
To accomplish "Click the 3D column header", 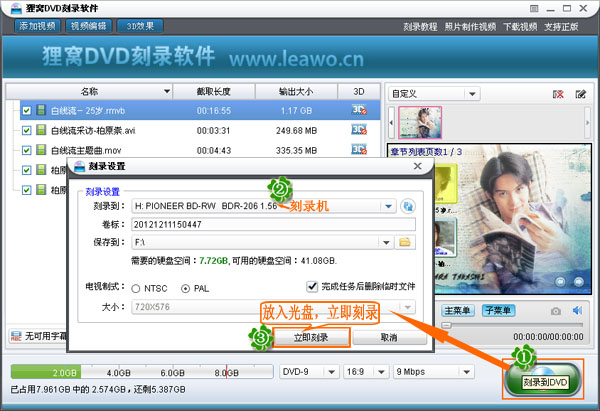I will [359, 91].
